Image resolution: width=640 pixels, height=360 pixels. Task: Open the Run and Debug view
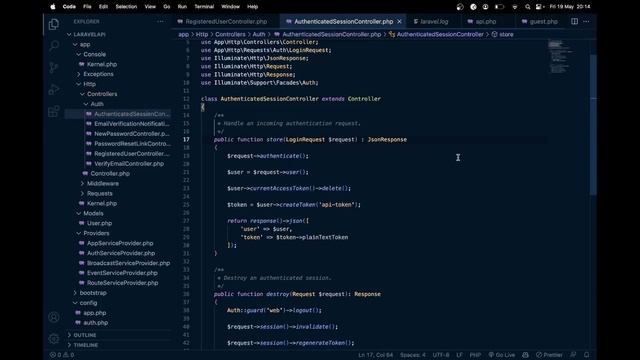coord(53,89)
